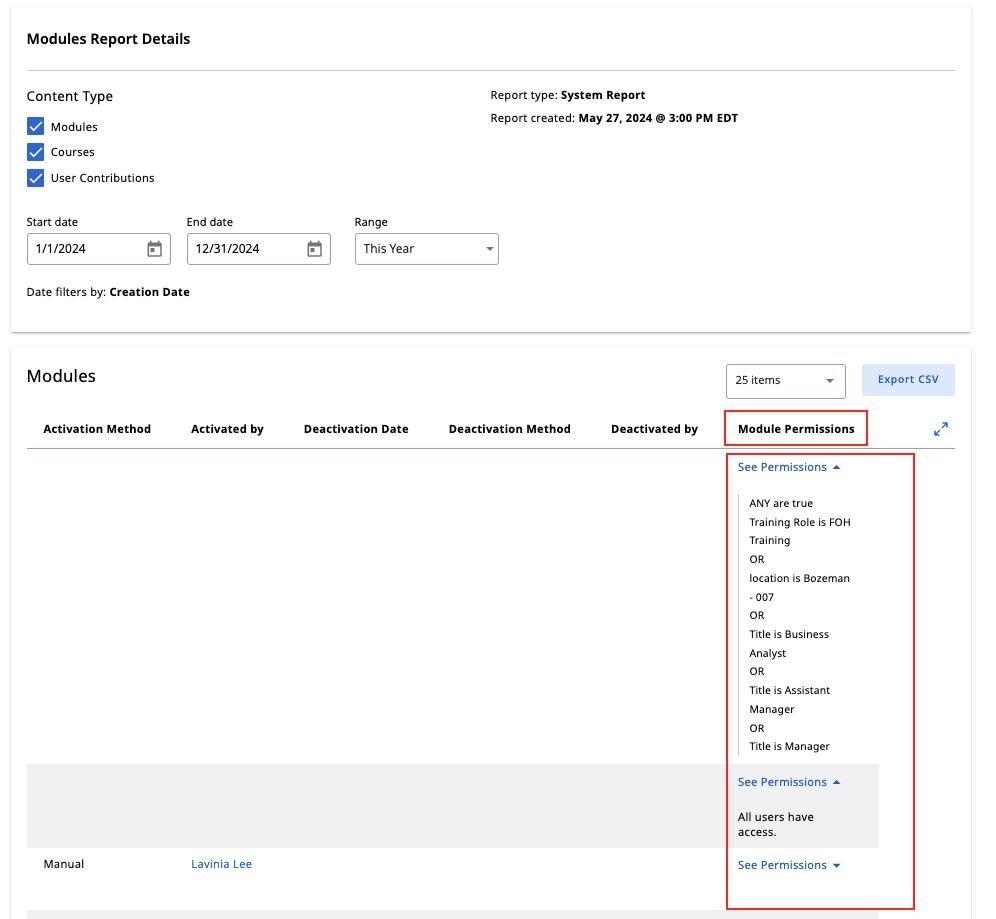This screenshot has height=919, width=996.
Task: Click the 25 items dropdown arrow
Action: tap(830, 381)
